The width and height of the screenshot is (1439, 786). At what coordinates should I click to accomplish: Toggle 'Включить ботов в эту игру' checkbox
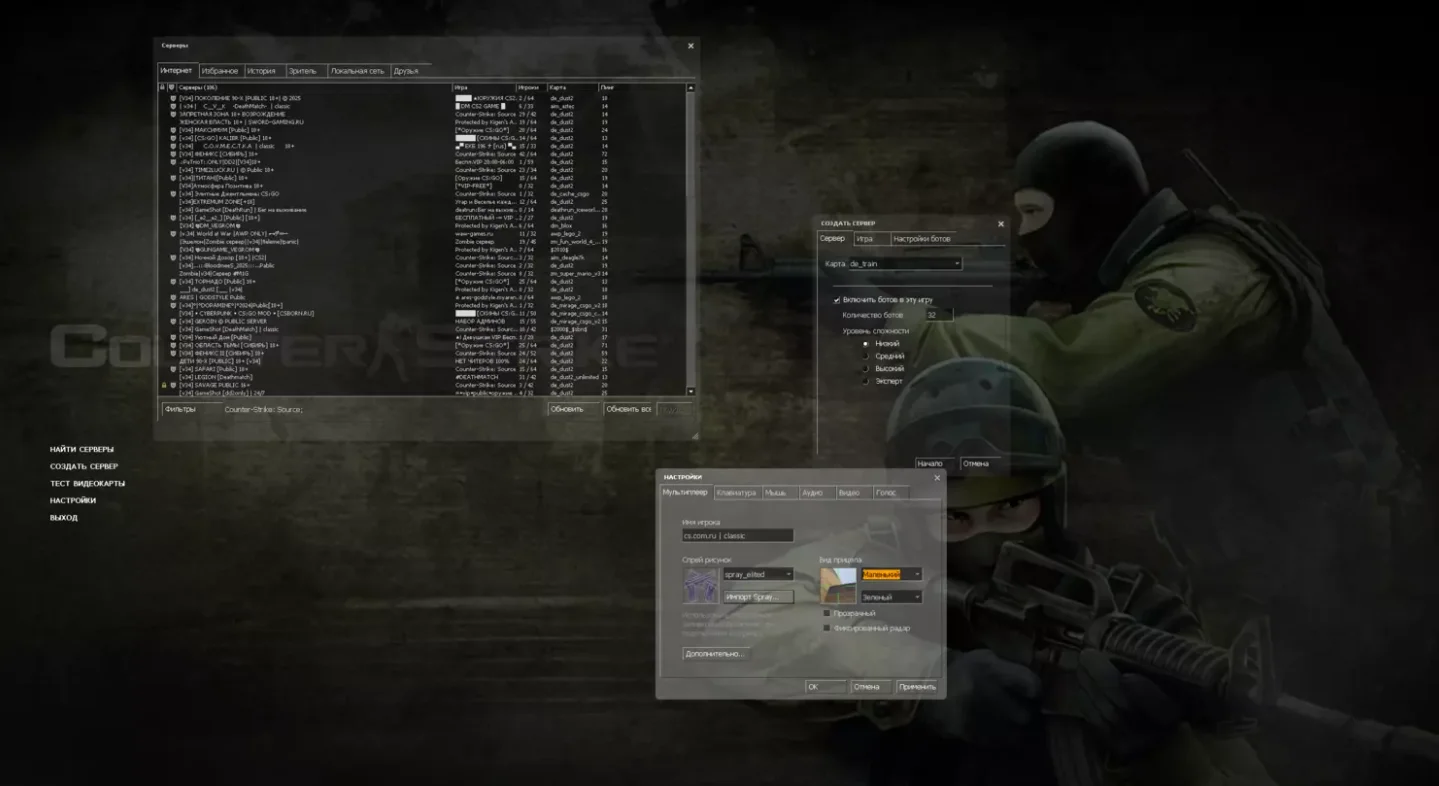[837, 300]
